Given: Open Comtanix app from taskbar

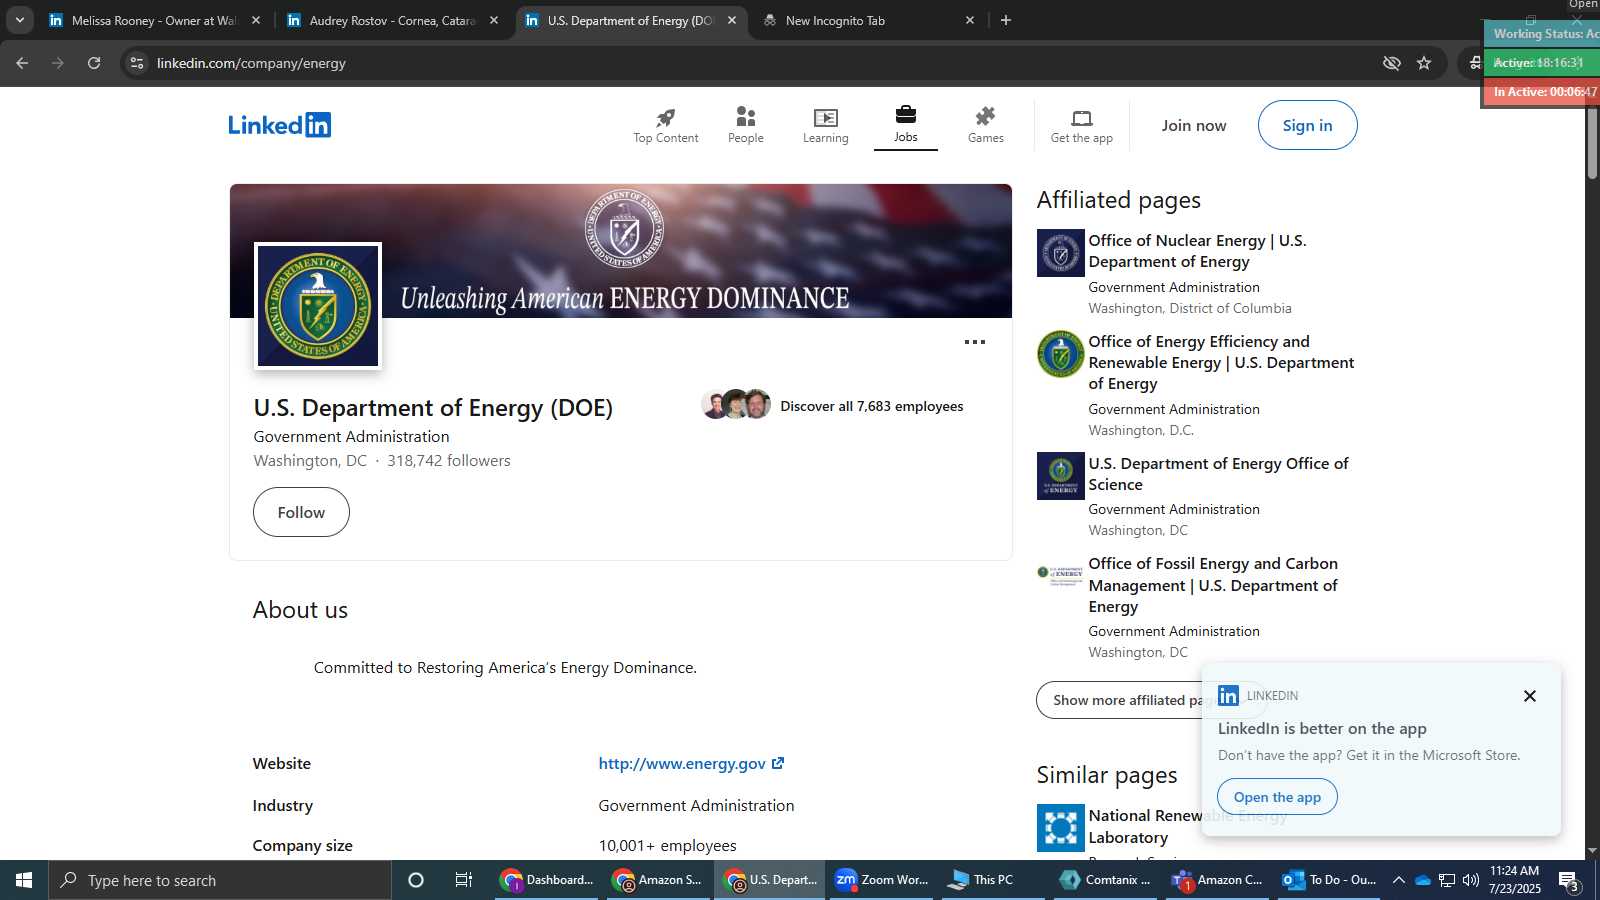Looking at the screenshot, I should point(1106,880).
